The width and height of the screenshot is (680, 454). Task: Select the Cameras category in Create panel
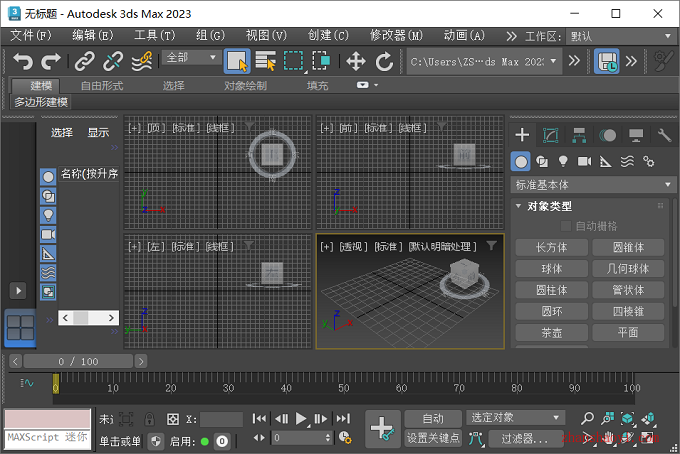pos(585,162)
